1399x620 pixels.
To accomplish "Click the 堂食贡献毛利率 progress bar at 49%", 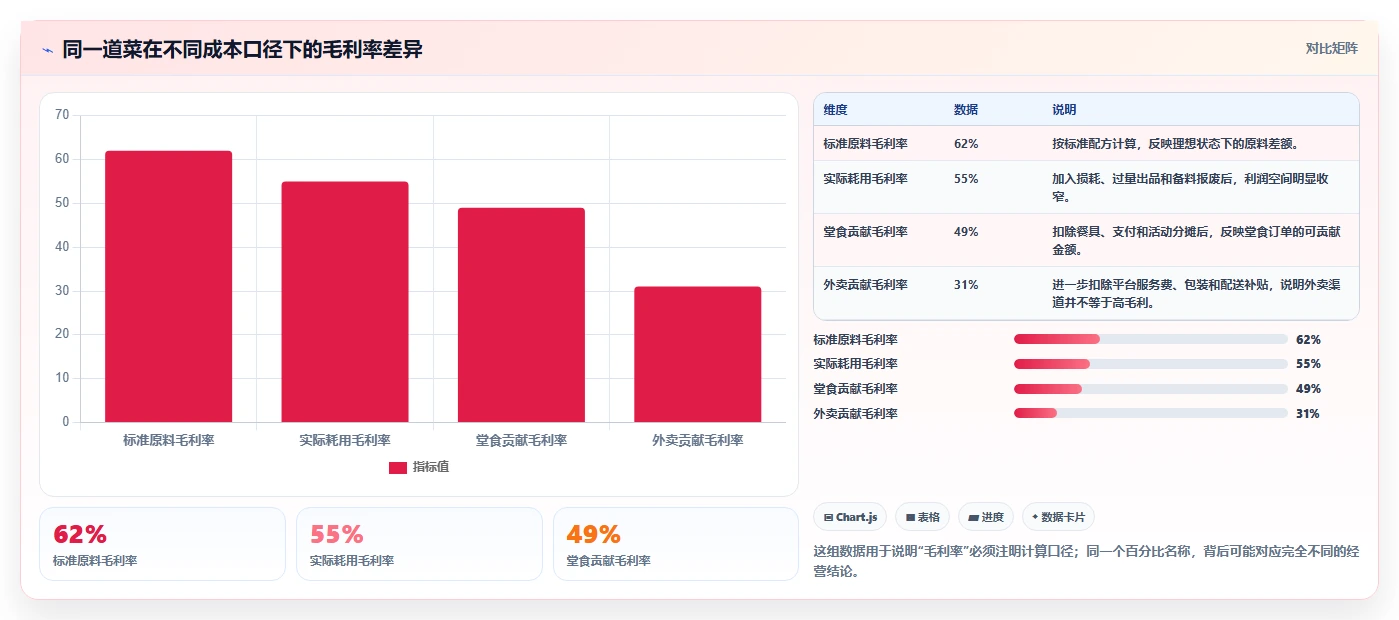I will [x=1151, y=389].
